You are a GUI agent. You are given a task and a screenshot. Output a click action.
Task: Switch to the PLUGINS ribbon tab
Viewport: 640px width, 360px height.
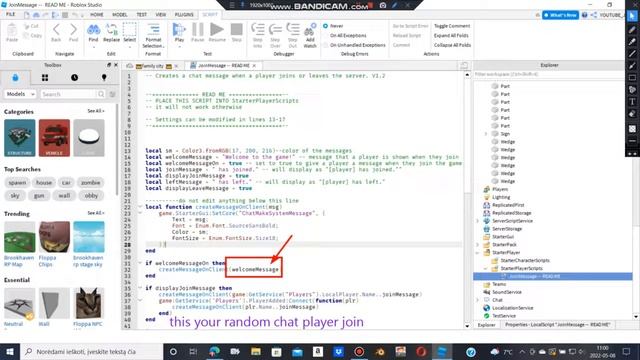184,15
